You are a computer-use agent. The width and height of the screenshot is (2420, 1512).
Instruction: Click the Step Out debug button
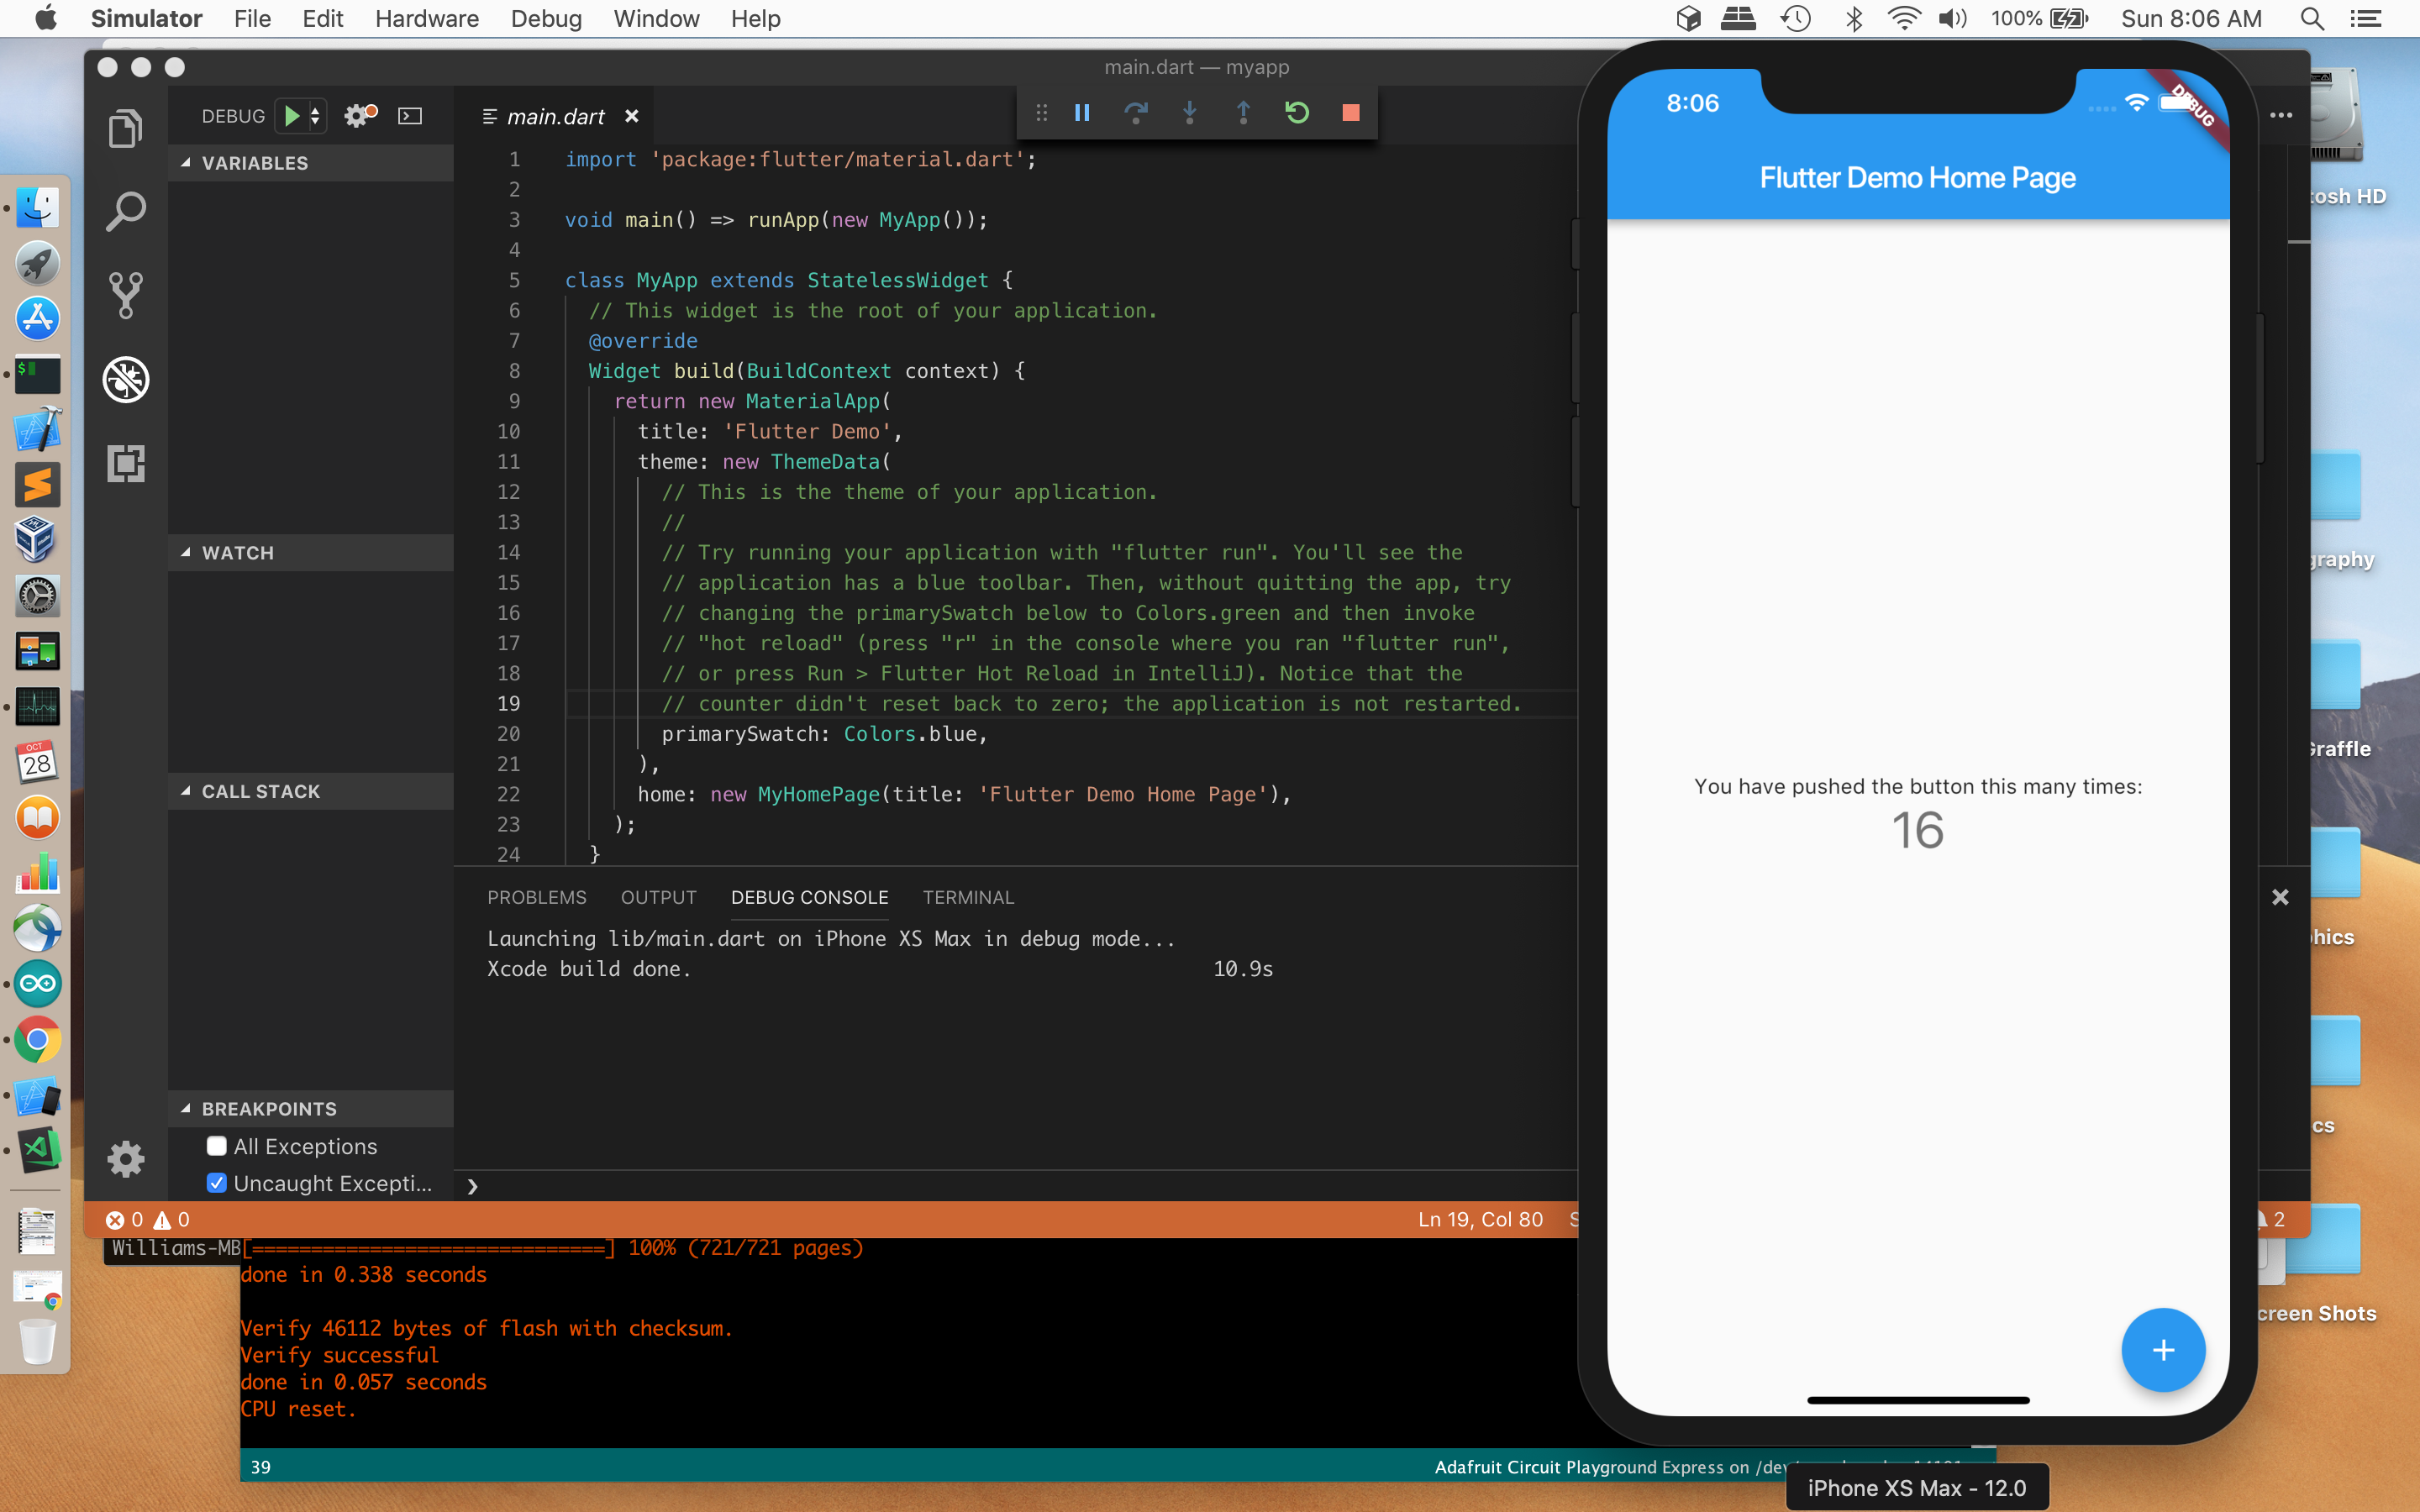click(1243, 113)
